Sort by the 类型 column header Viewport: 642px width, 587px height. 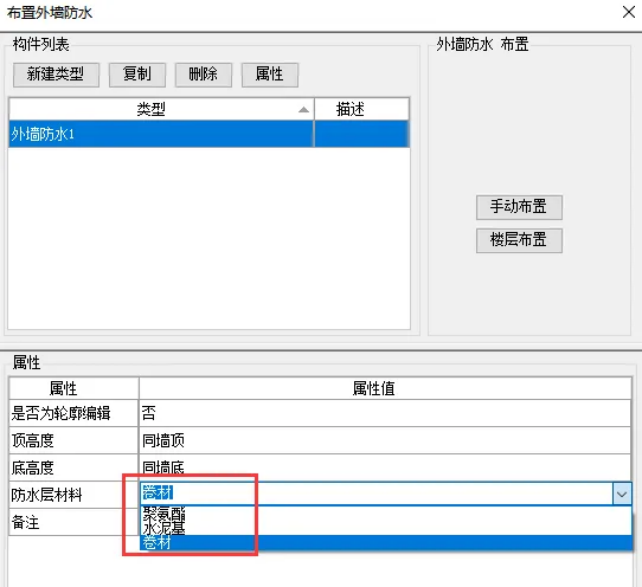pyautogui.click(x=150, y=109)
